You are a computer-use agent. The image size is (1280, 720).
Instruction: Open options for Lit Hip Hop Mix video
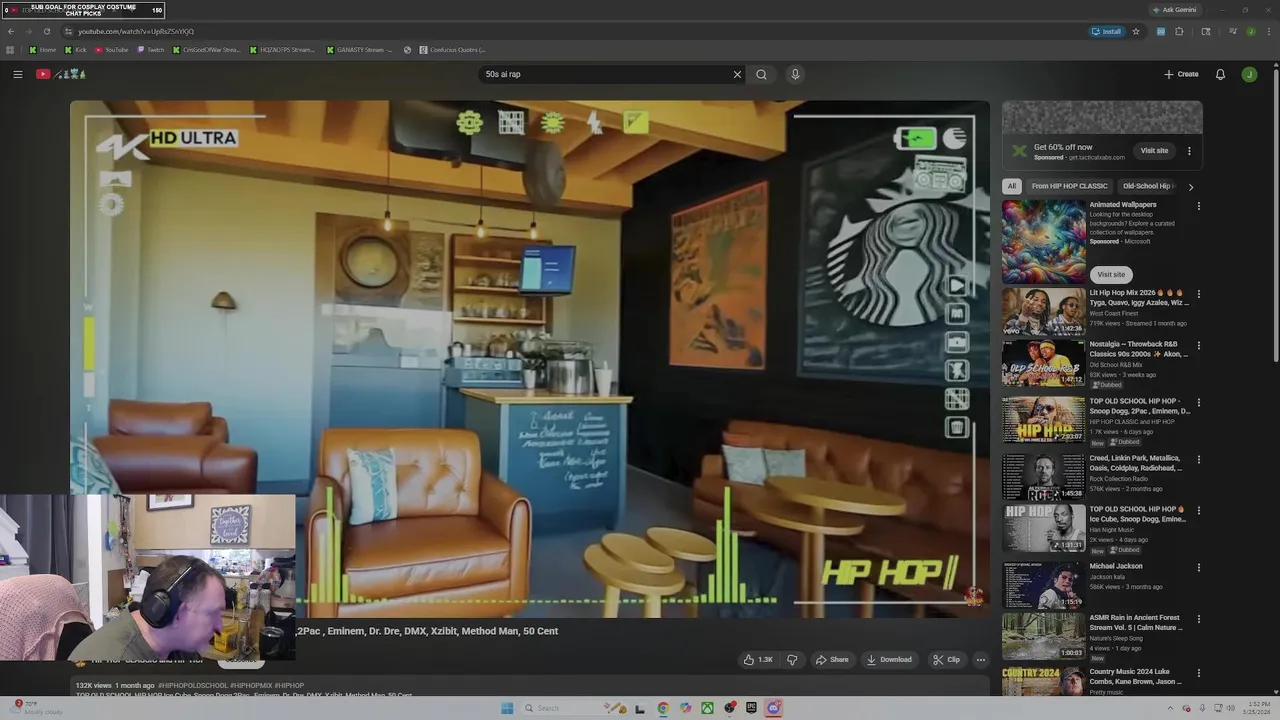(1198, 294)
